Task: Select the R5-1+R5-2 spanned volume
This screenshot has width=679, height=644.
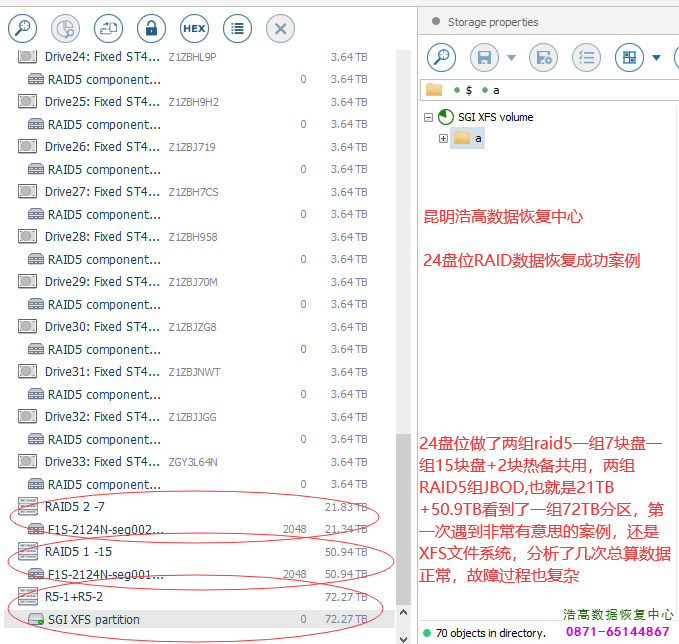Action: 73,597
